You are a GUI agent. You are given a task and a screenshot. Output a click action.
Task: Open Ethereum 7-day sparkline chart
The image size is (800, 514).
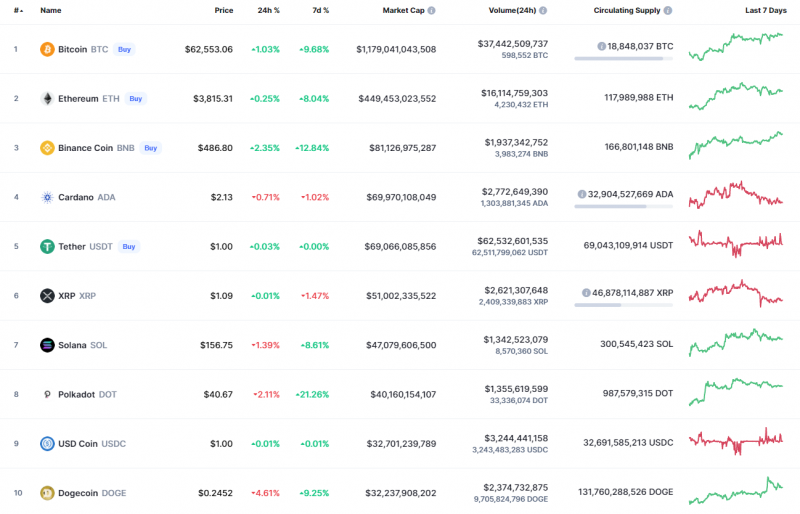pos(736,96)
